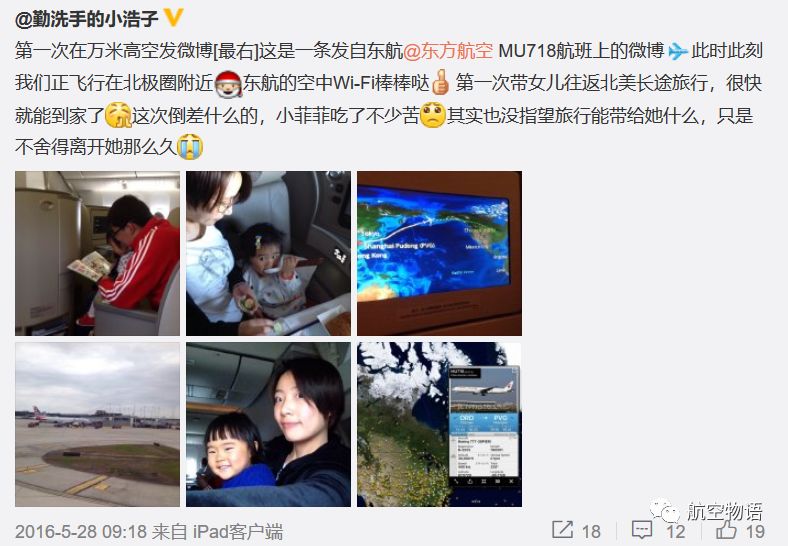Click the 2016-5-28 09:18 timestamp
The image size is (788, 546).
80,531
